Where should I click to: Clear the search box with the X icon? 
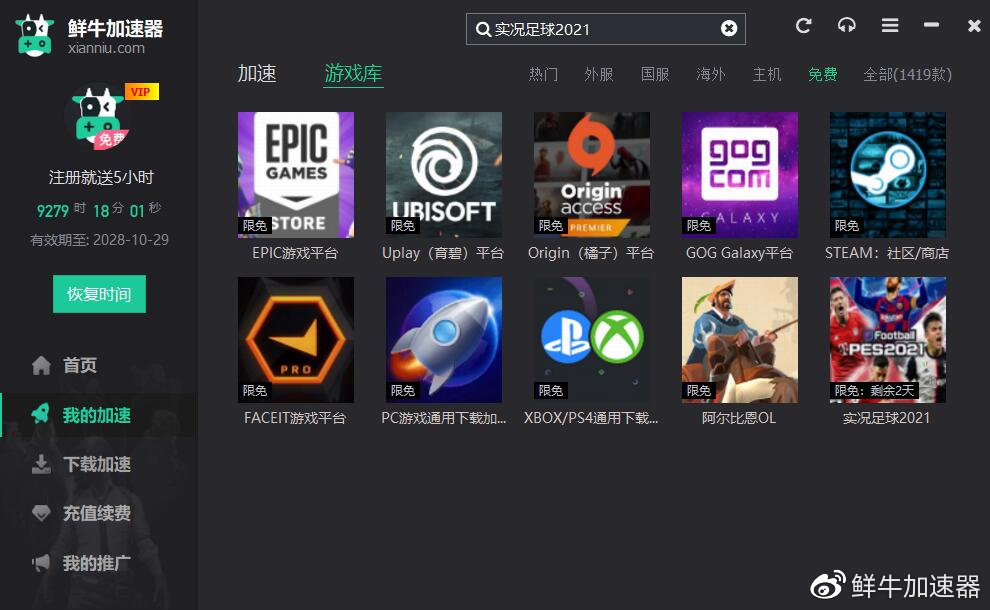(x=727, y=28)
